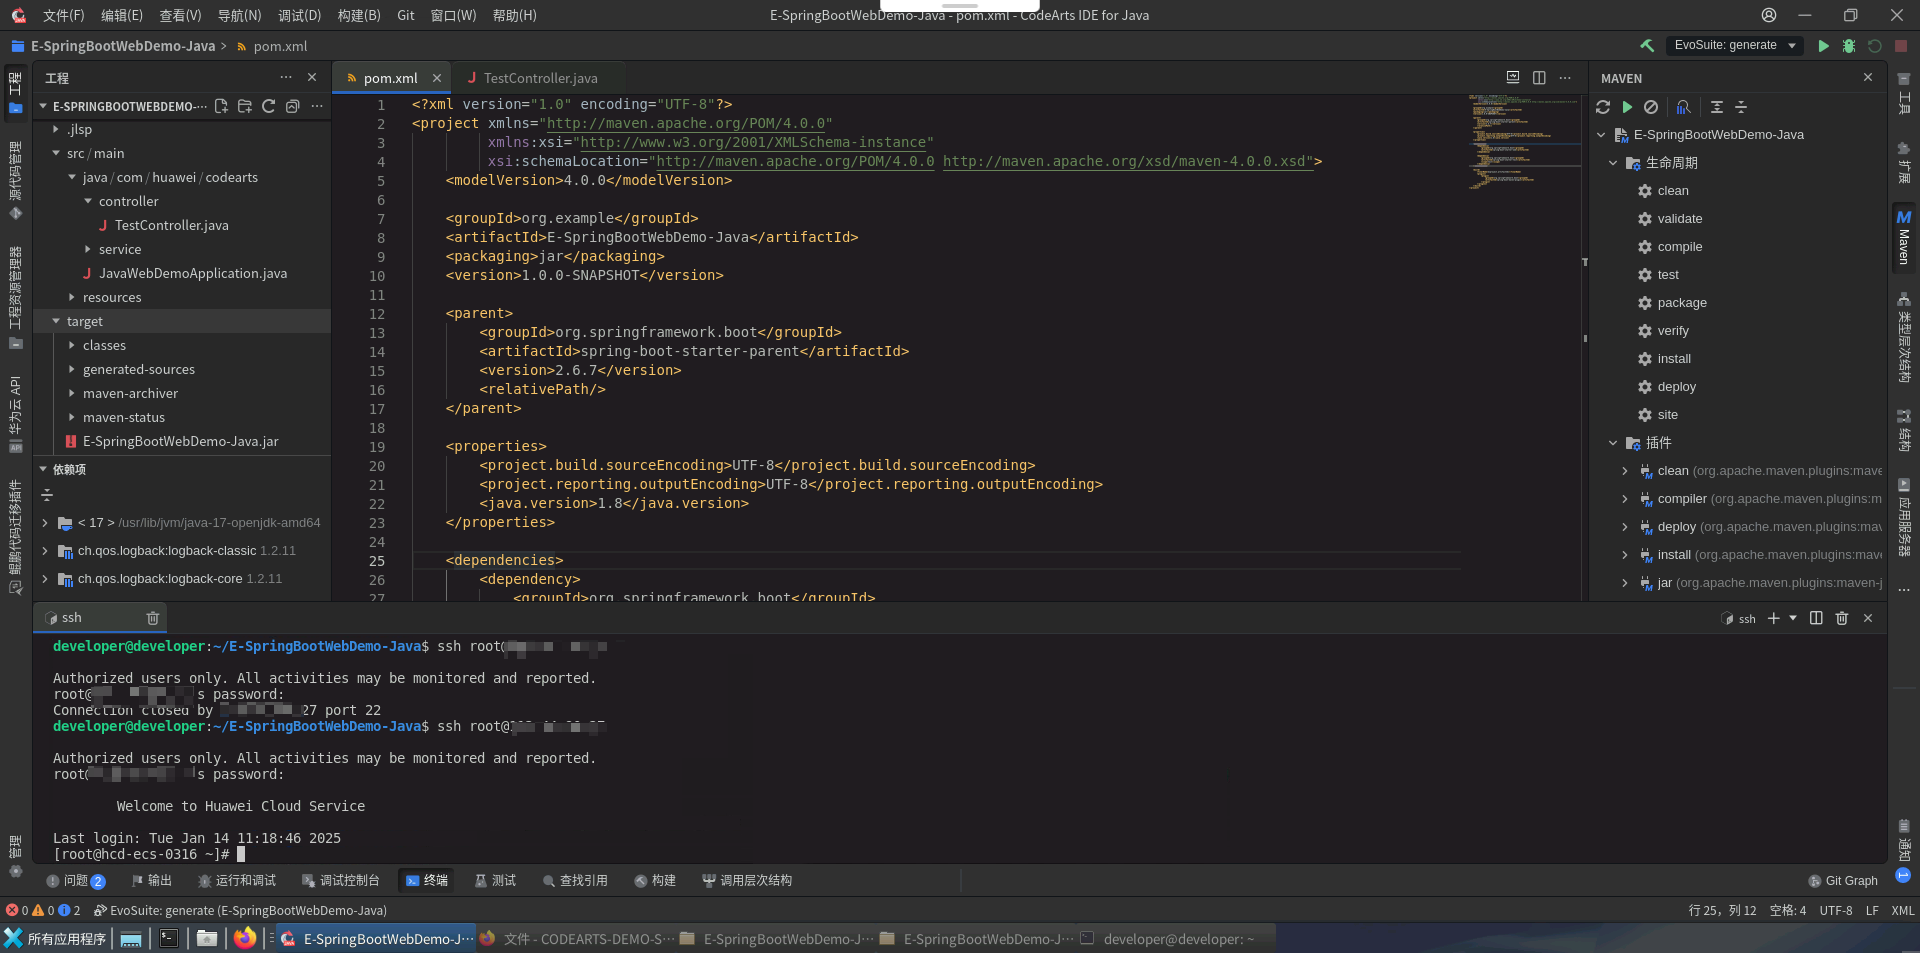Expand the resources folder
Screen dimensions: 1920x953
coord(72,297)
